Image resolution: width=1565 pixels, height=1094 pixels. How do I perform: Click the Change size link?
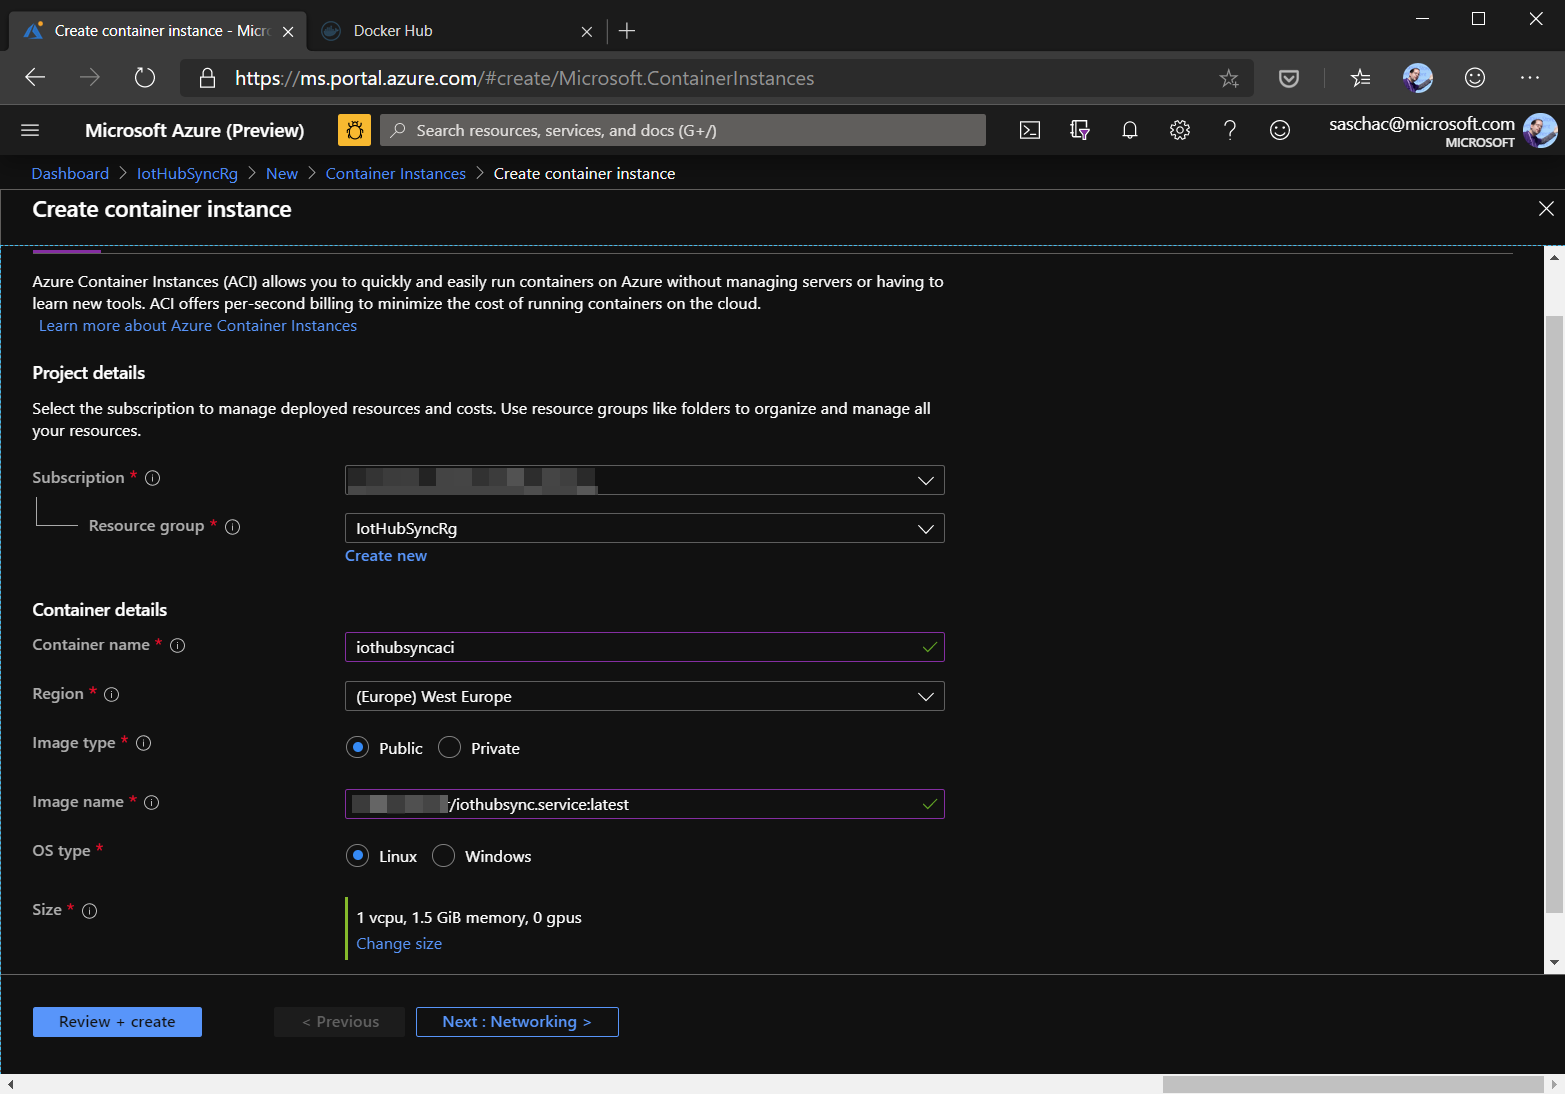click(399, 944)
